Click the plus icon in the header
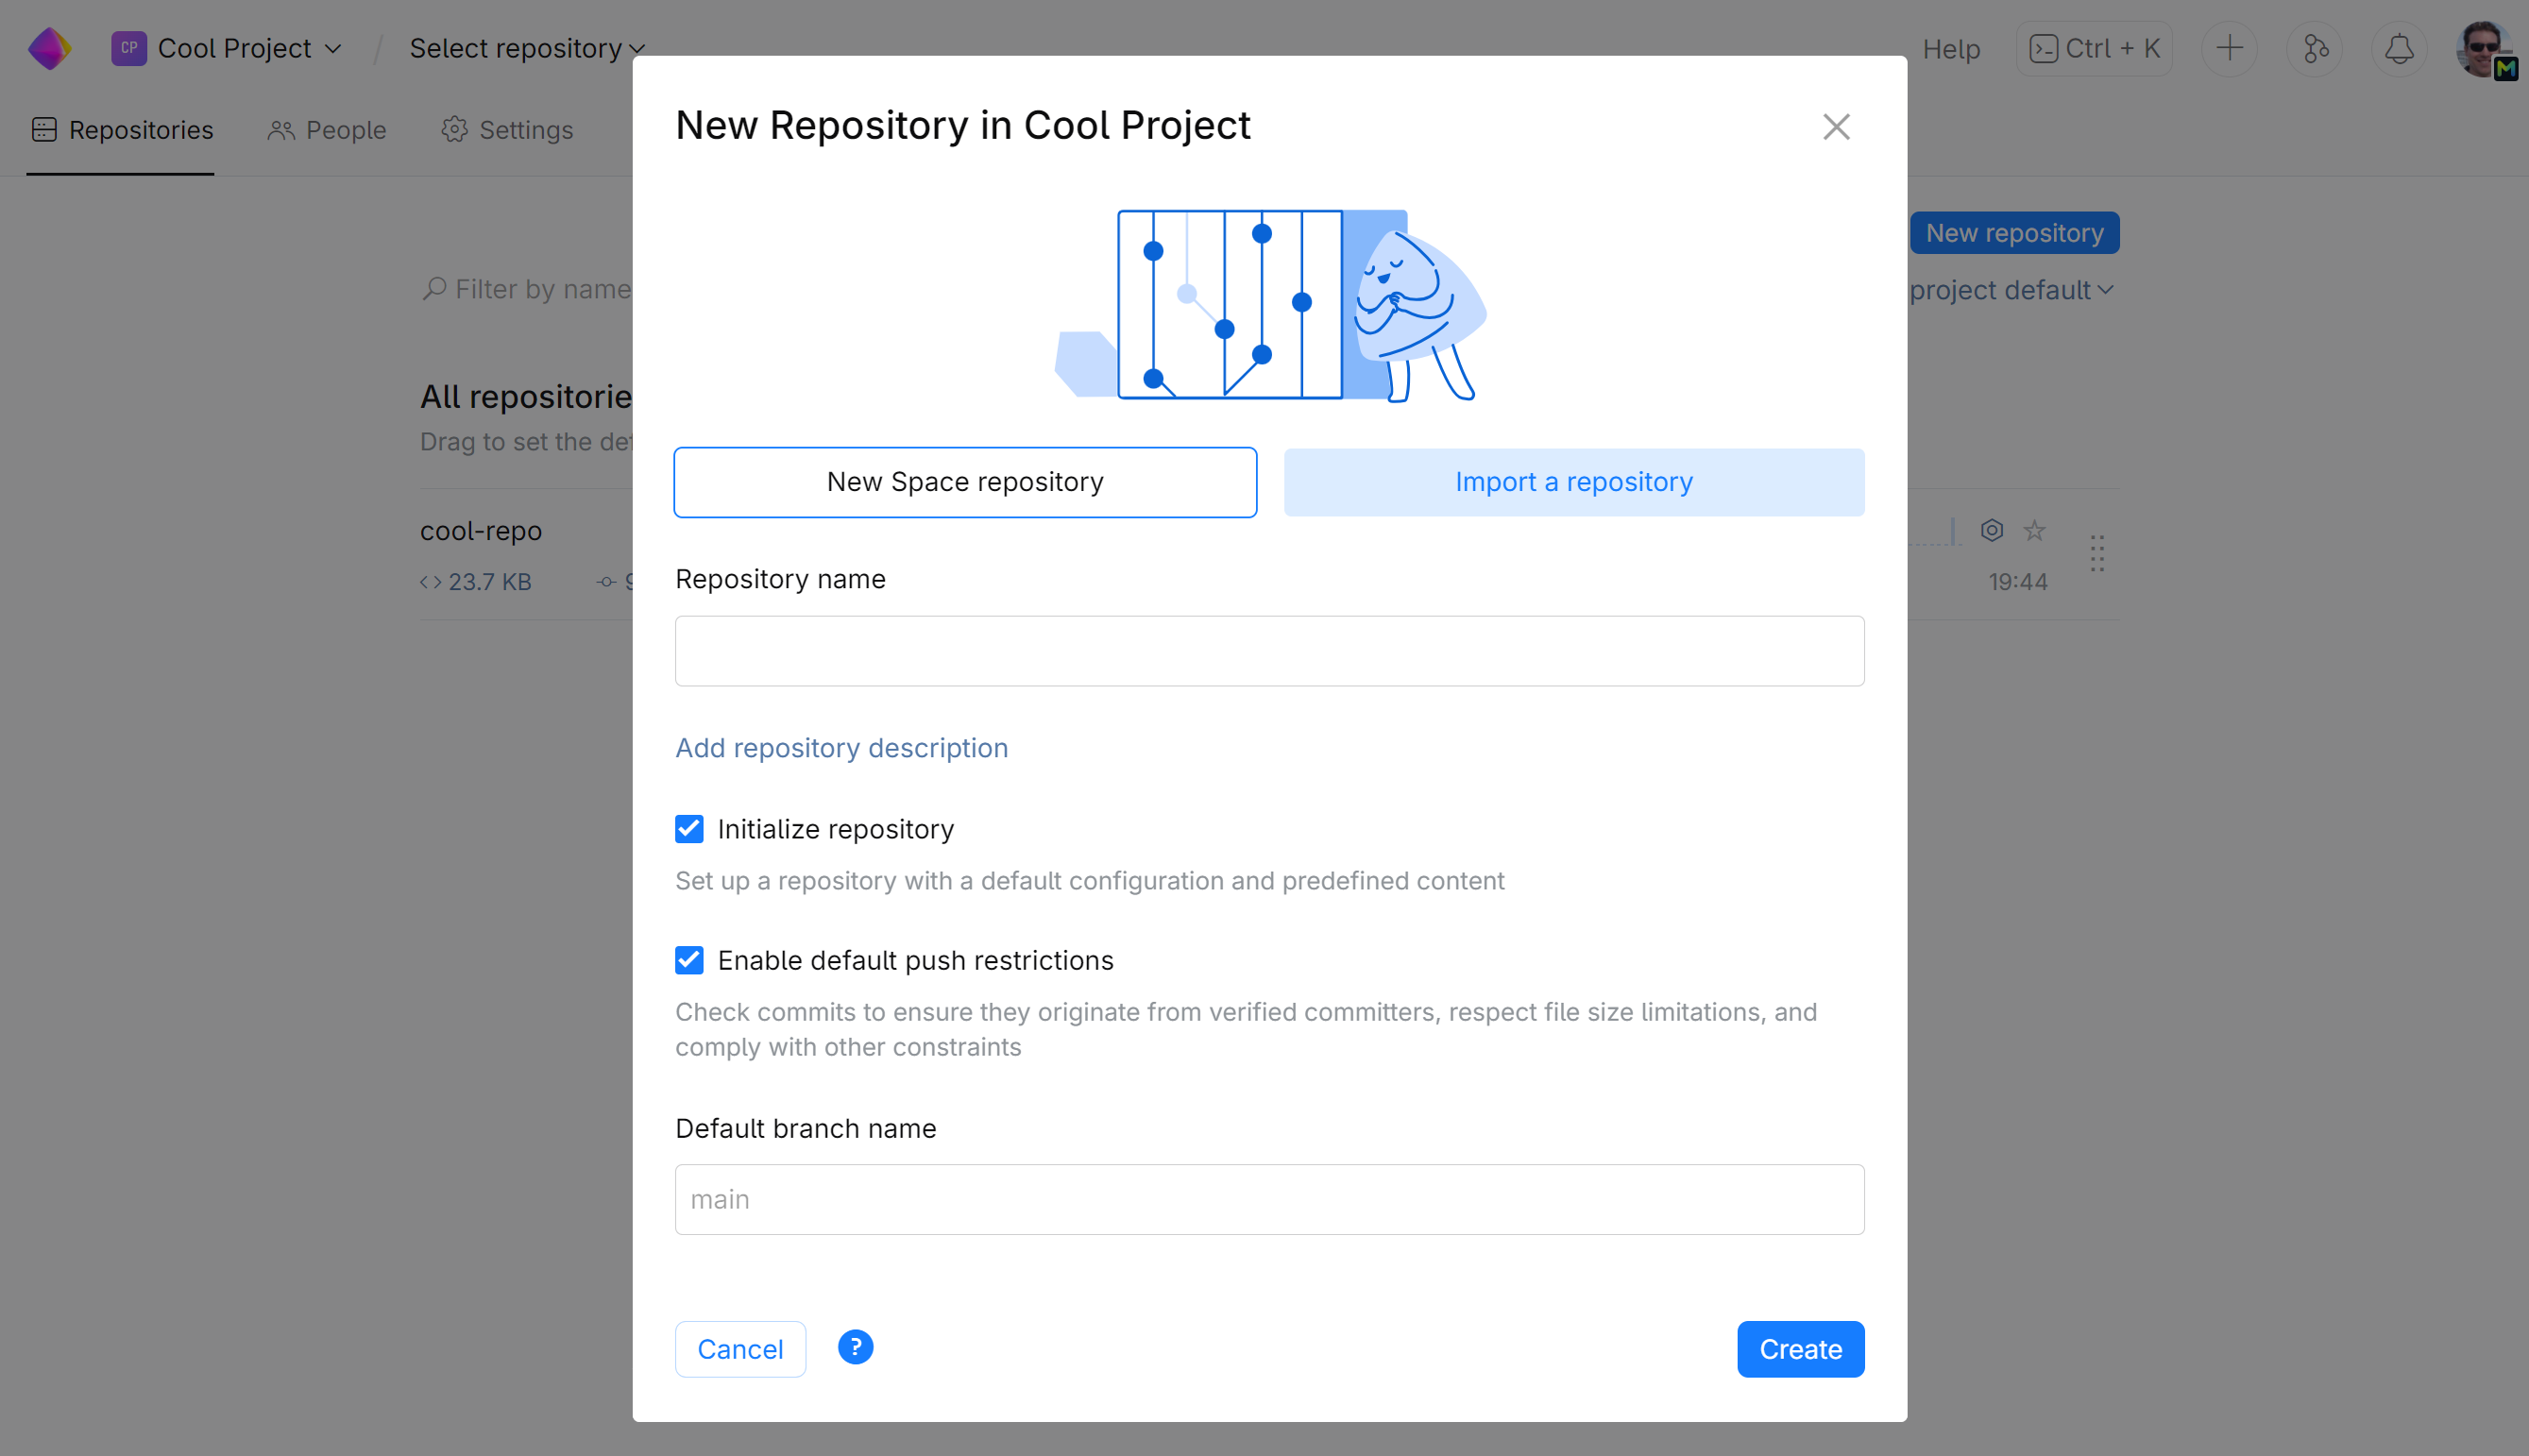Viewport: 2529px width, 1456px height. pyautogui.click(x=2229, y=48)
